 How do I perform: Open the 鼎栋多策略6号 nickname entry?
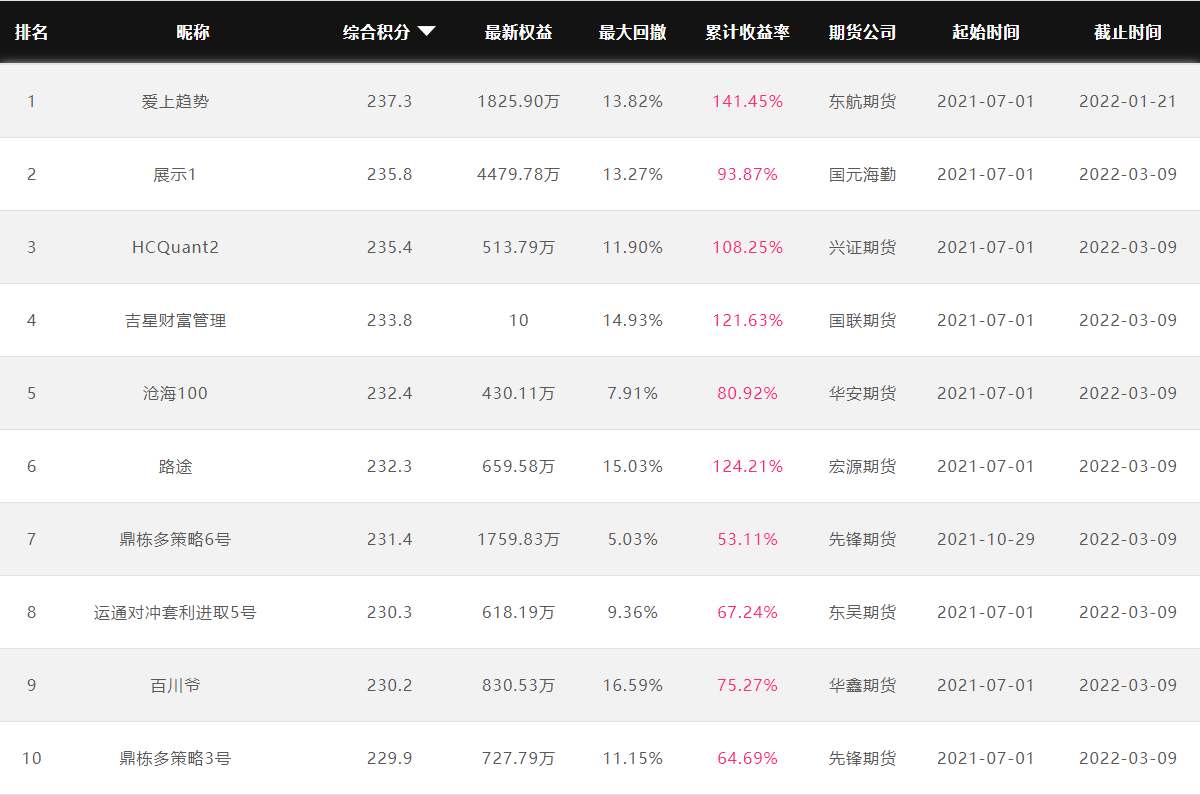175,539
